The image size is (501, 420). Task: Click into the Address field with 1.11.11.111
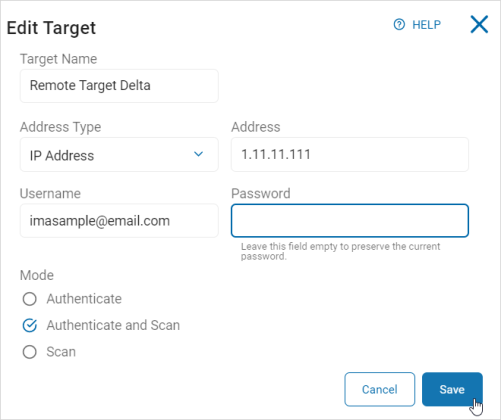point(350,155)
